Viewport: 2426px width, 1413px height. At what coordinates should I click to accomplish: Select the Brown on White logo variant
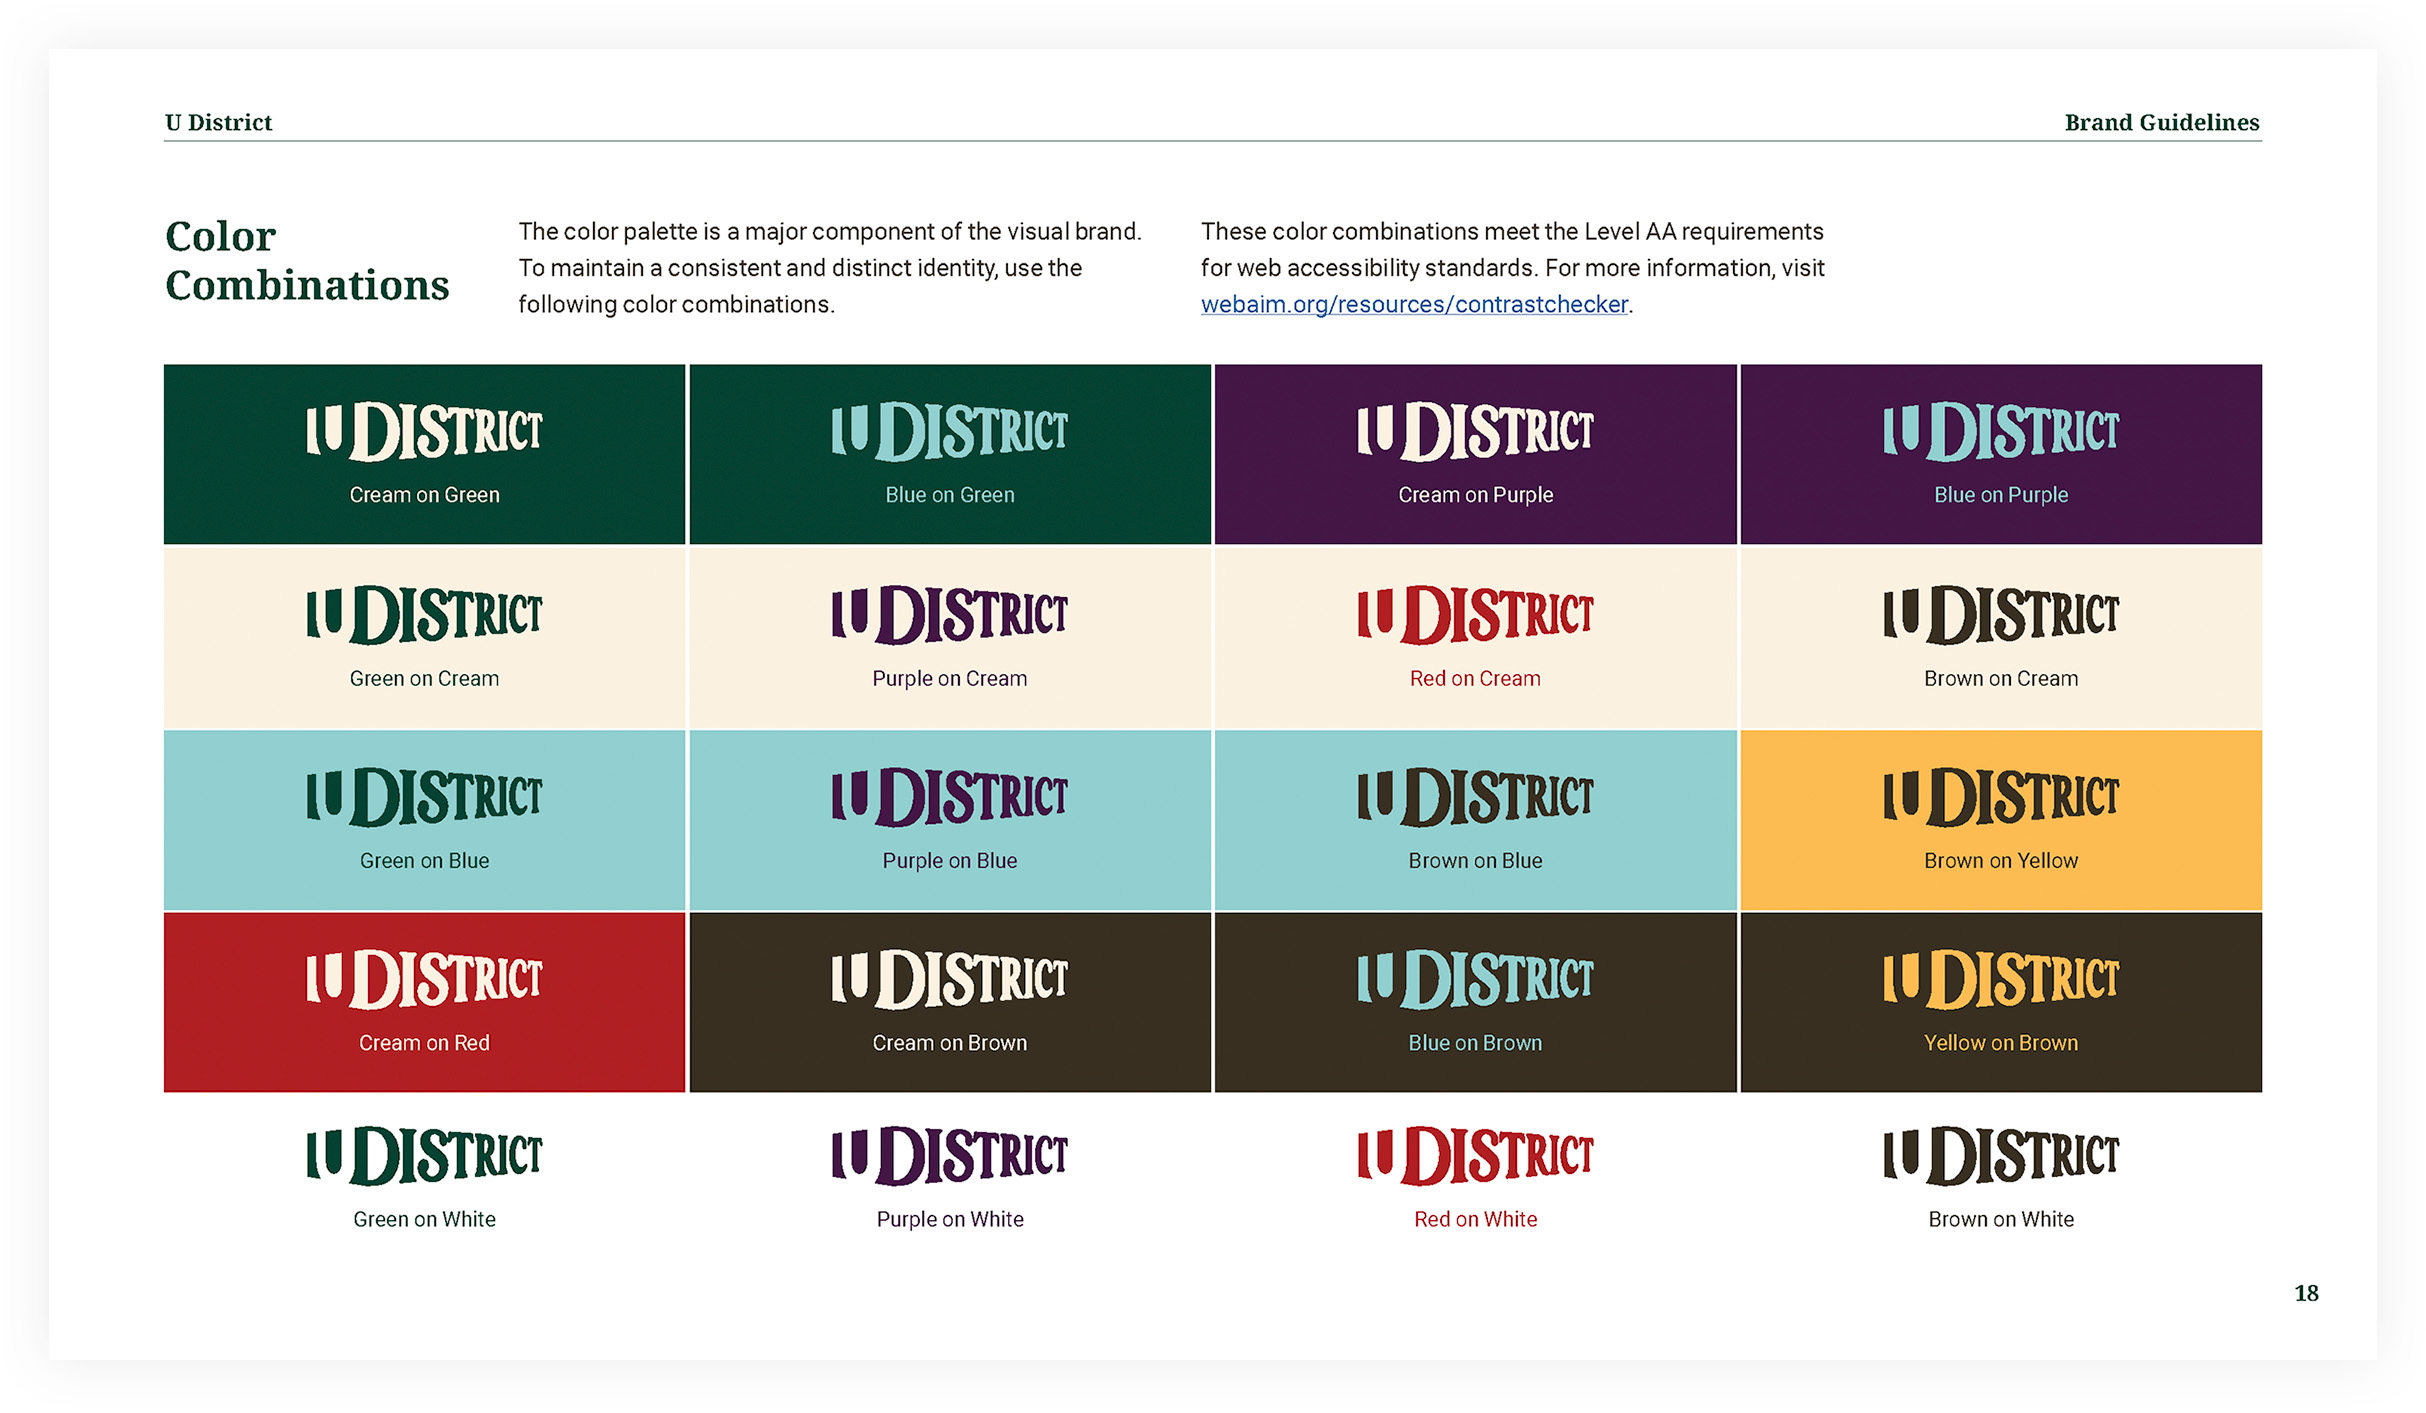1999,1157
